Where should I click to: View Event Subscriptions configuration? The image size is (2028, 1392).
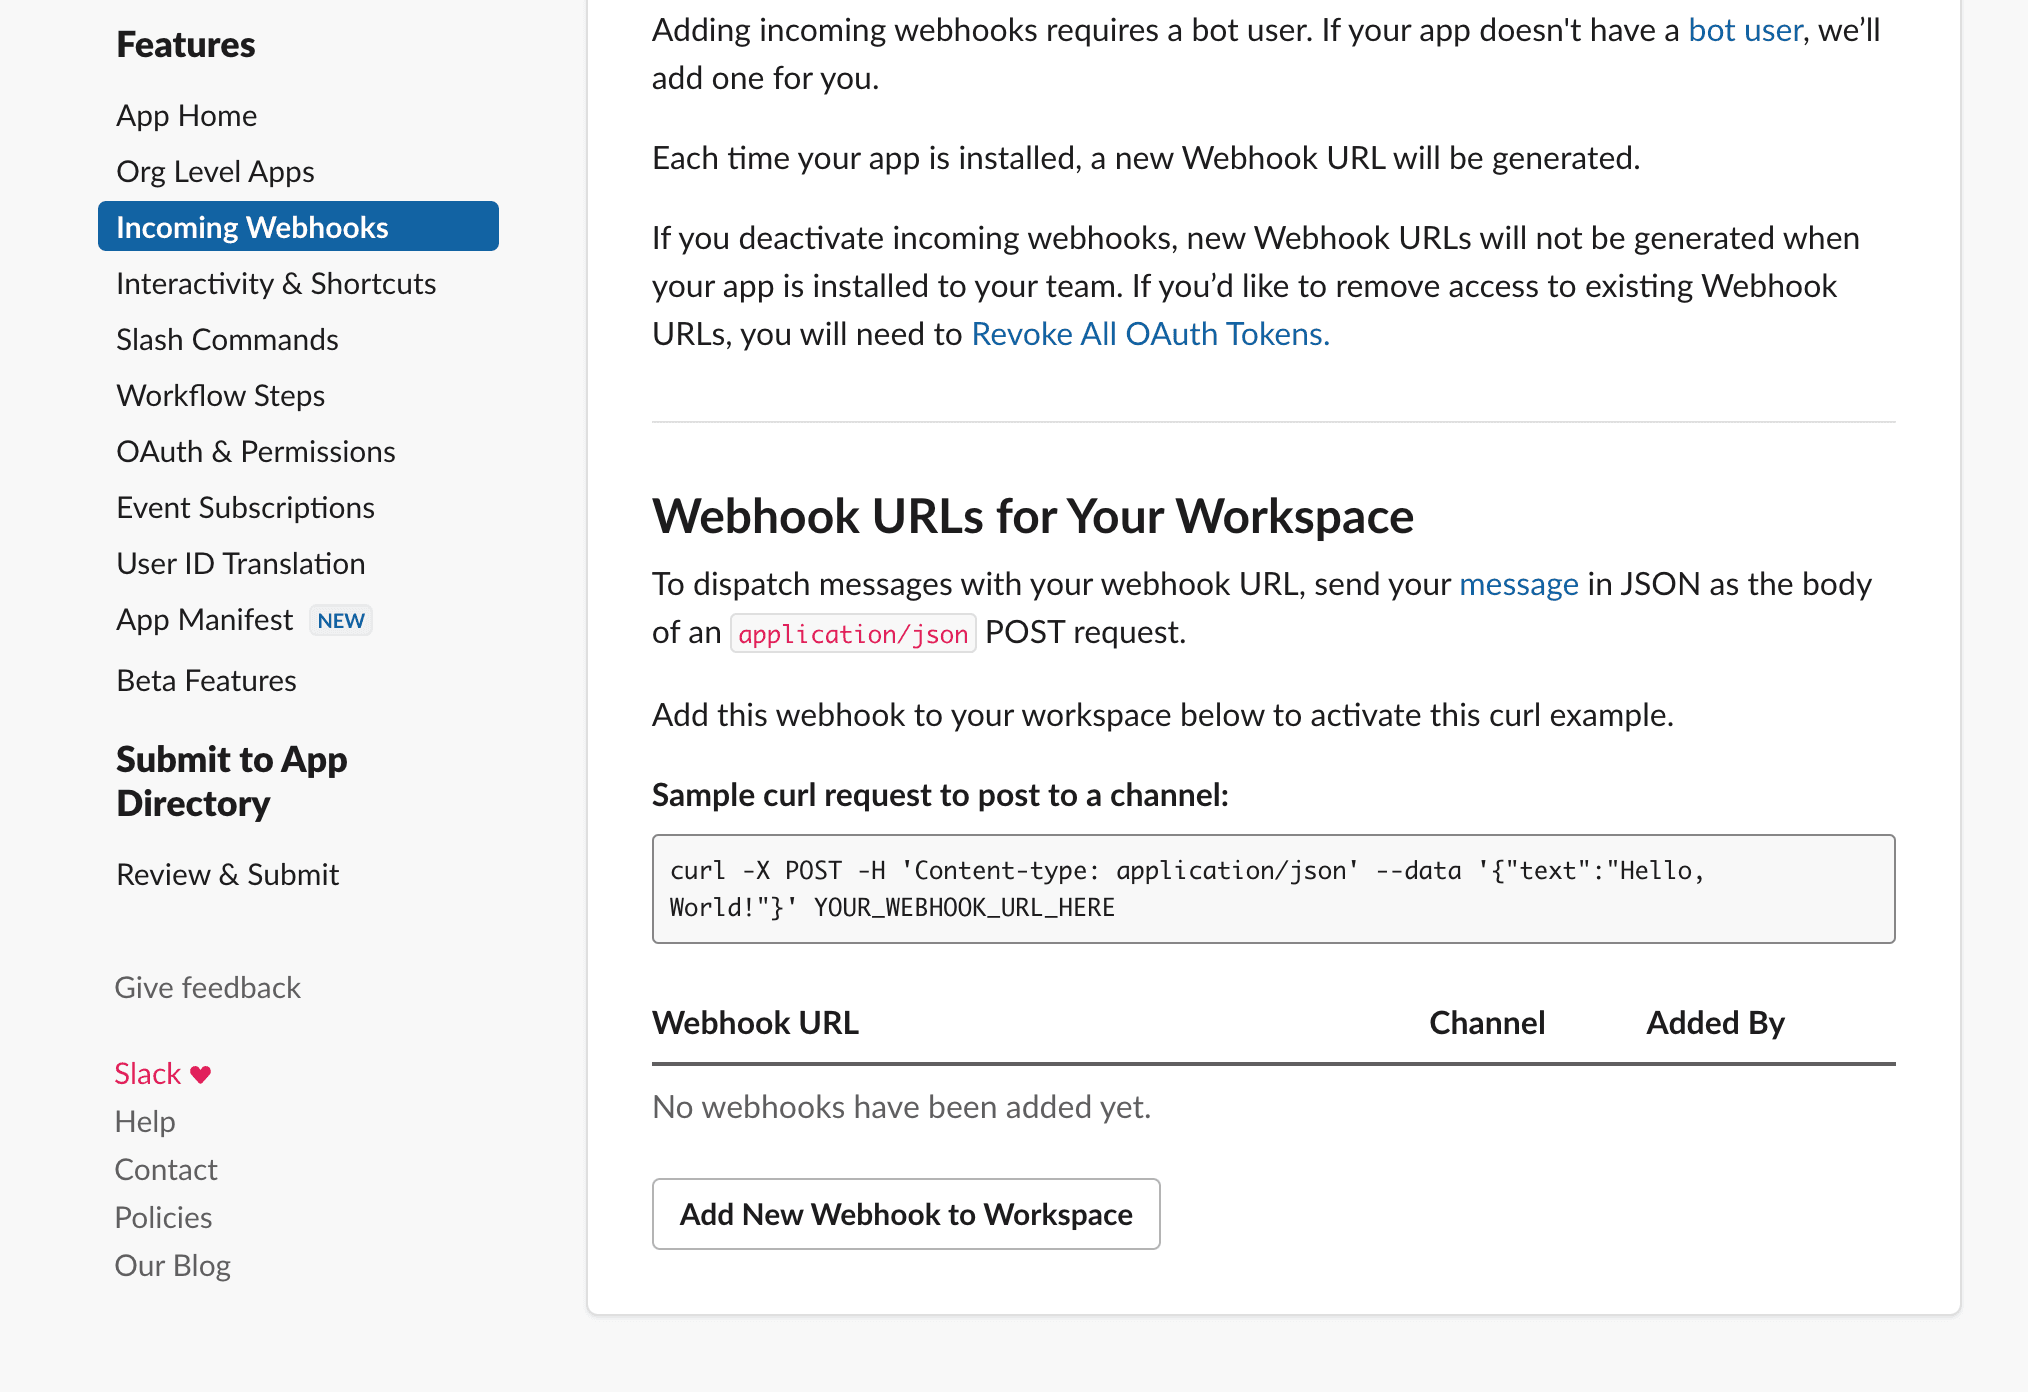pos(245,507)
